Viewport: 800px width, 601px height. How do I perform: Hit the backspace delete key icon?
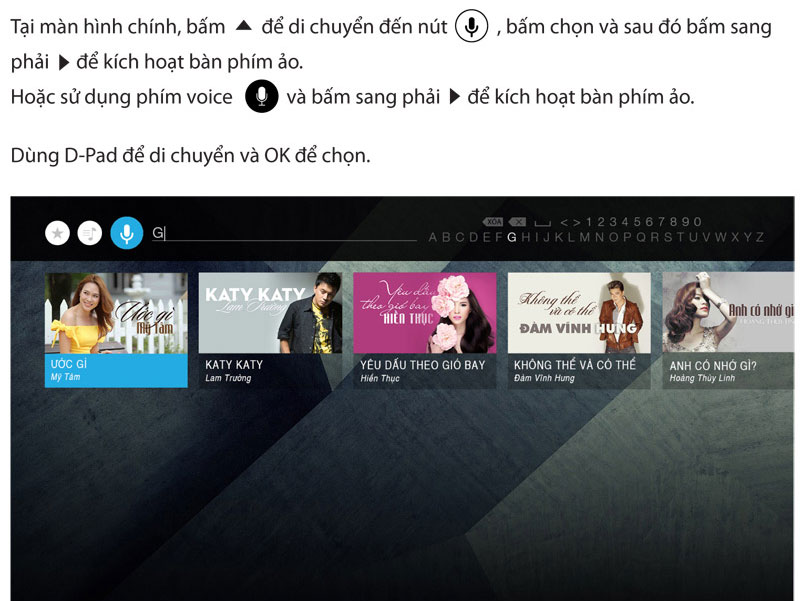click(x=517, y=222)
